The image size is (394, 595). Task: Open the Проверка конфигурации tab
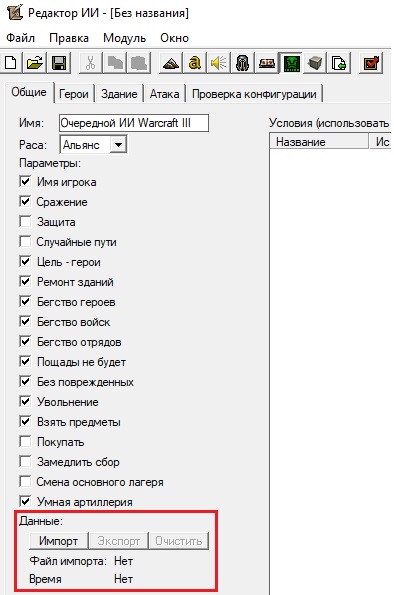point(254,94)
